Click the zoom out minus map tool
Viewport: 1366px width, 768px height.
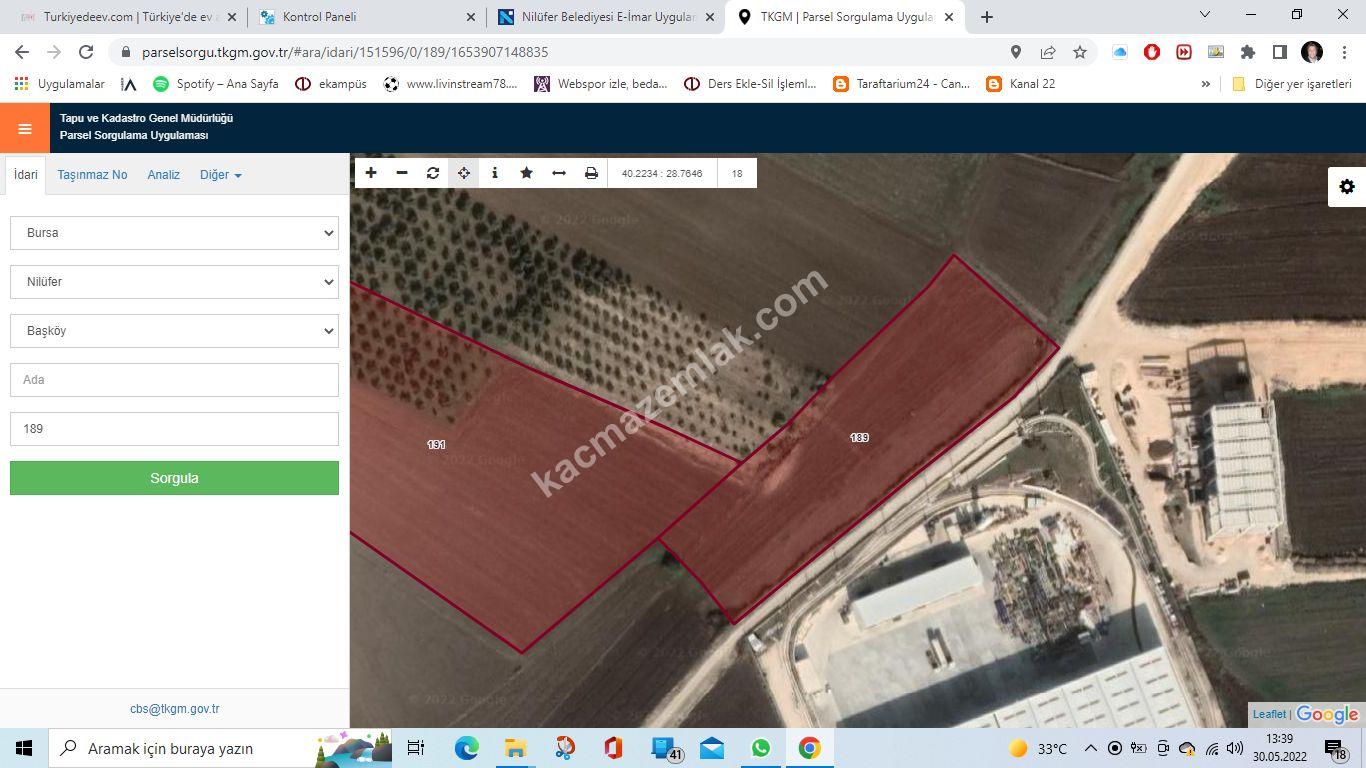click(x=402, y=173)
